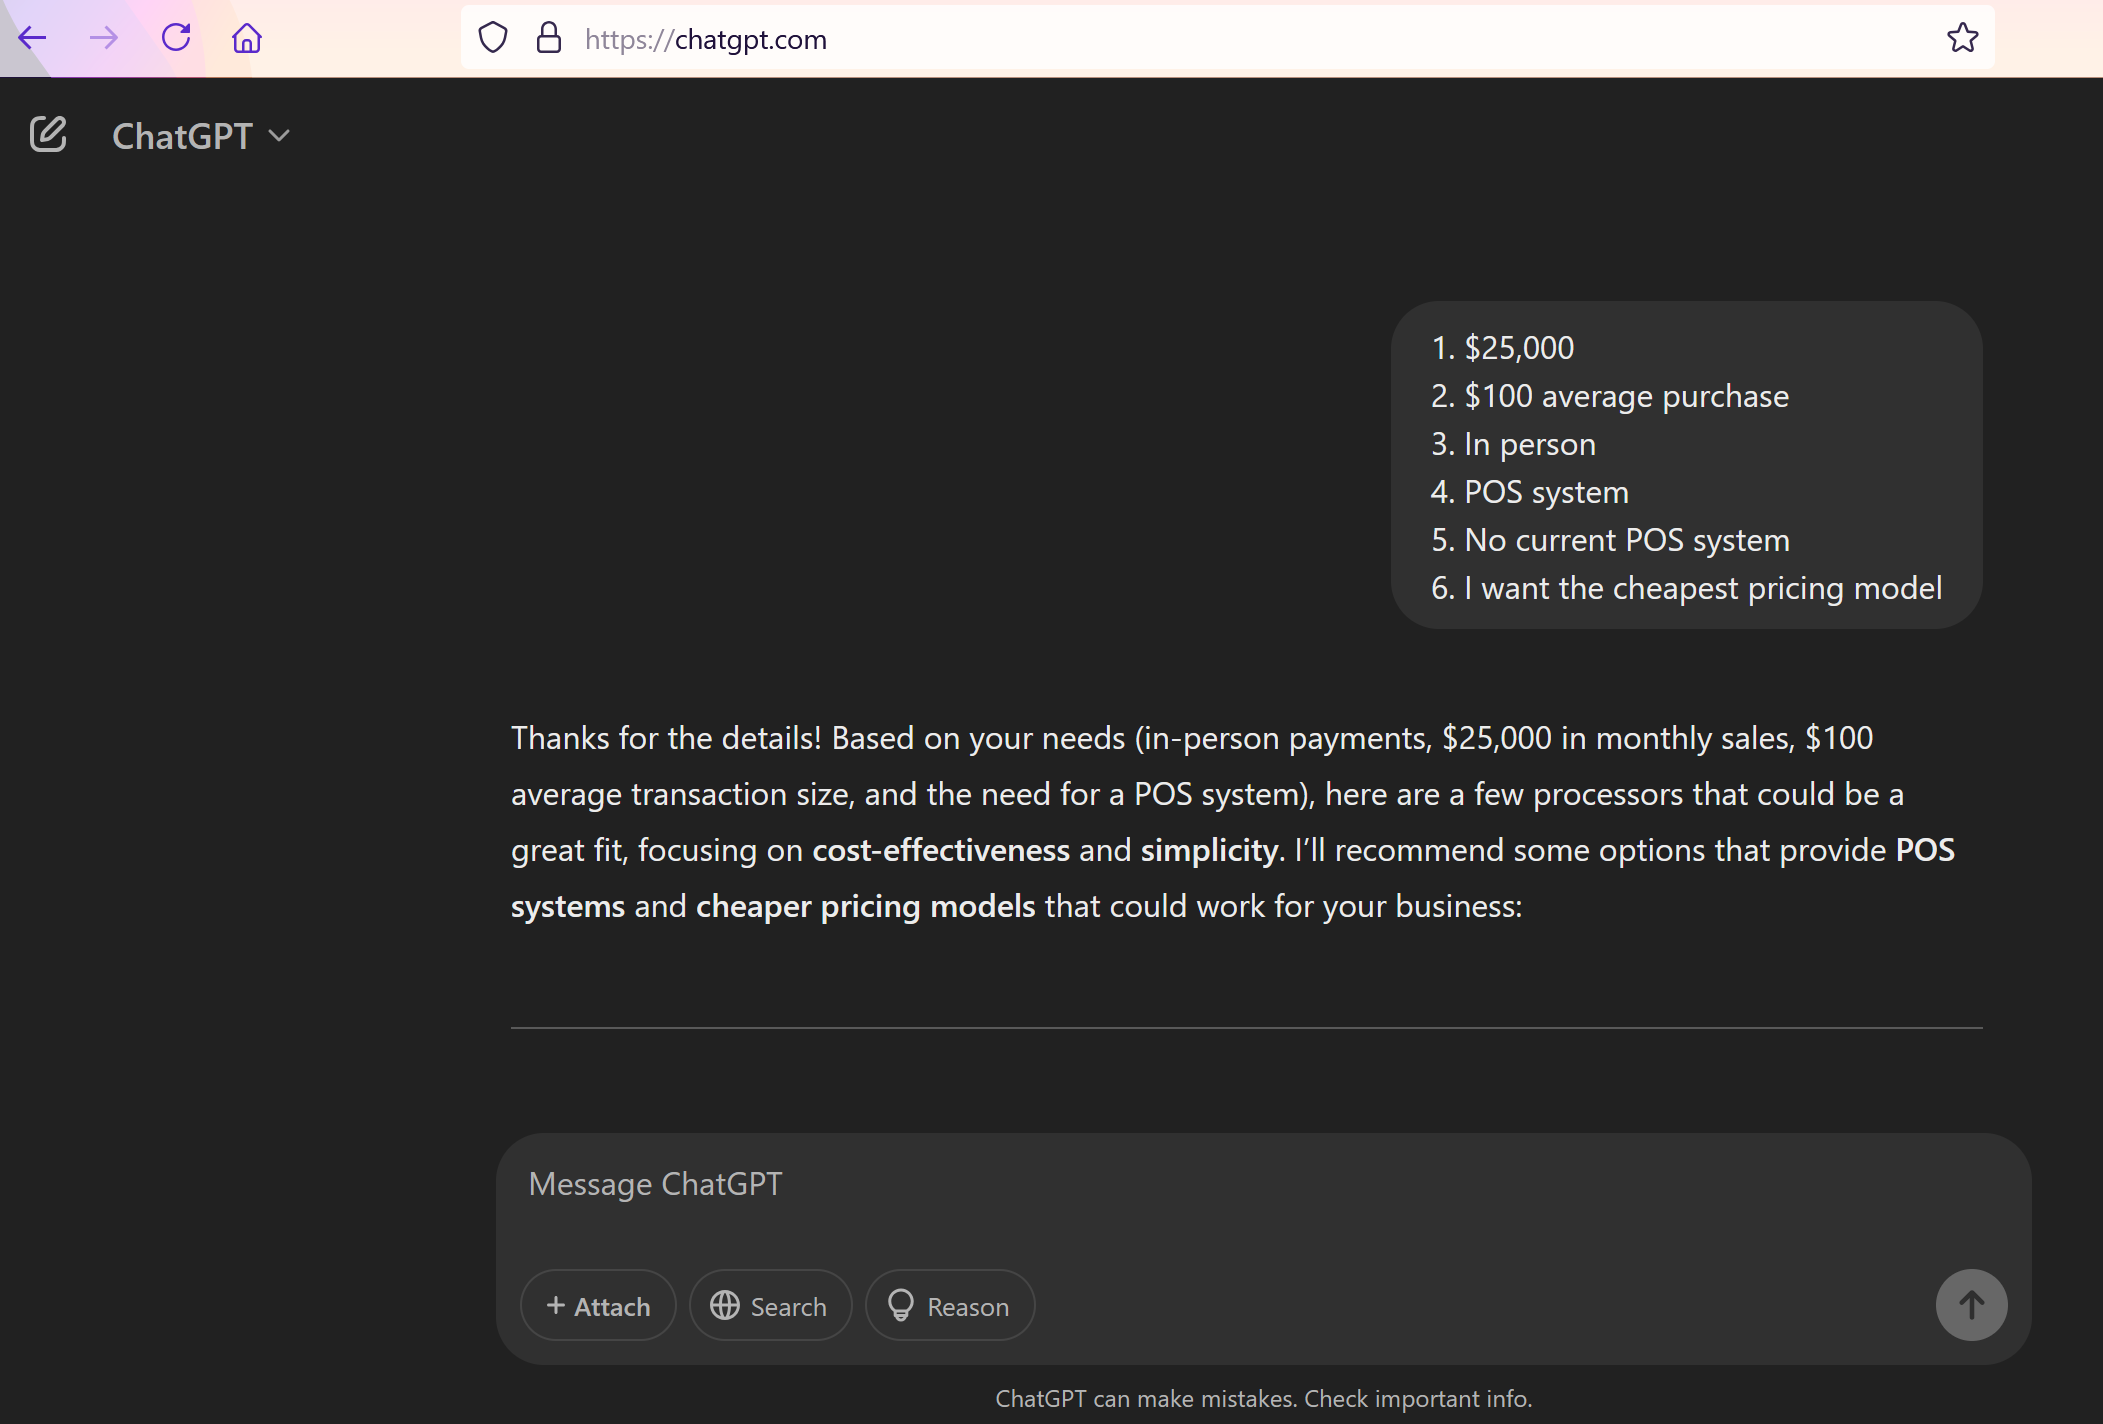
Task: Send message with the up-arrow button
Action: 1971,1305
